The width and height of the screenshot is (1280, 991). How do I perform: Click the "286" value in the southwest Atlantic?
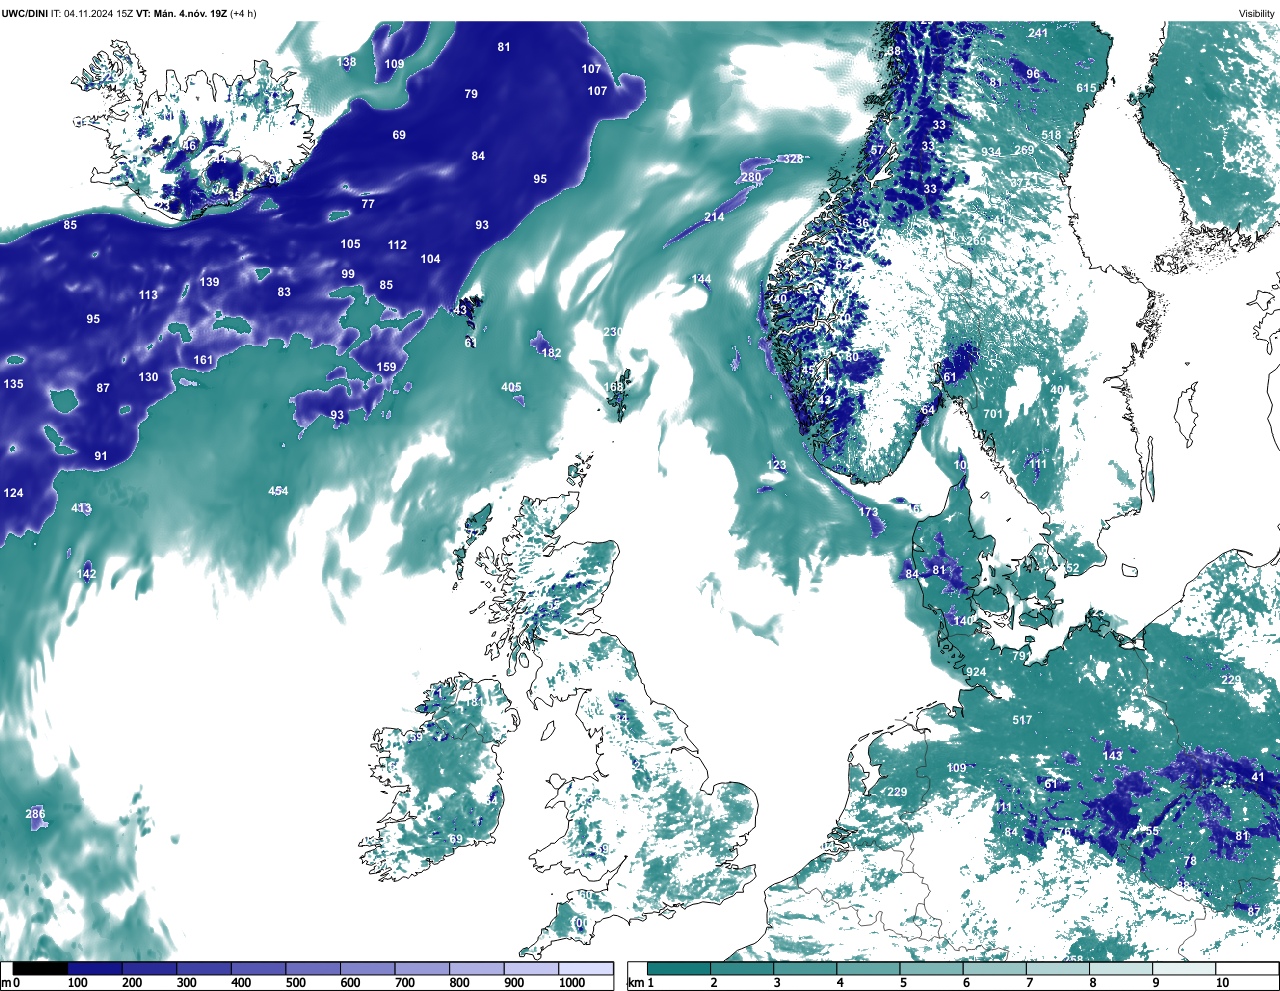point(35,814)
